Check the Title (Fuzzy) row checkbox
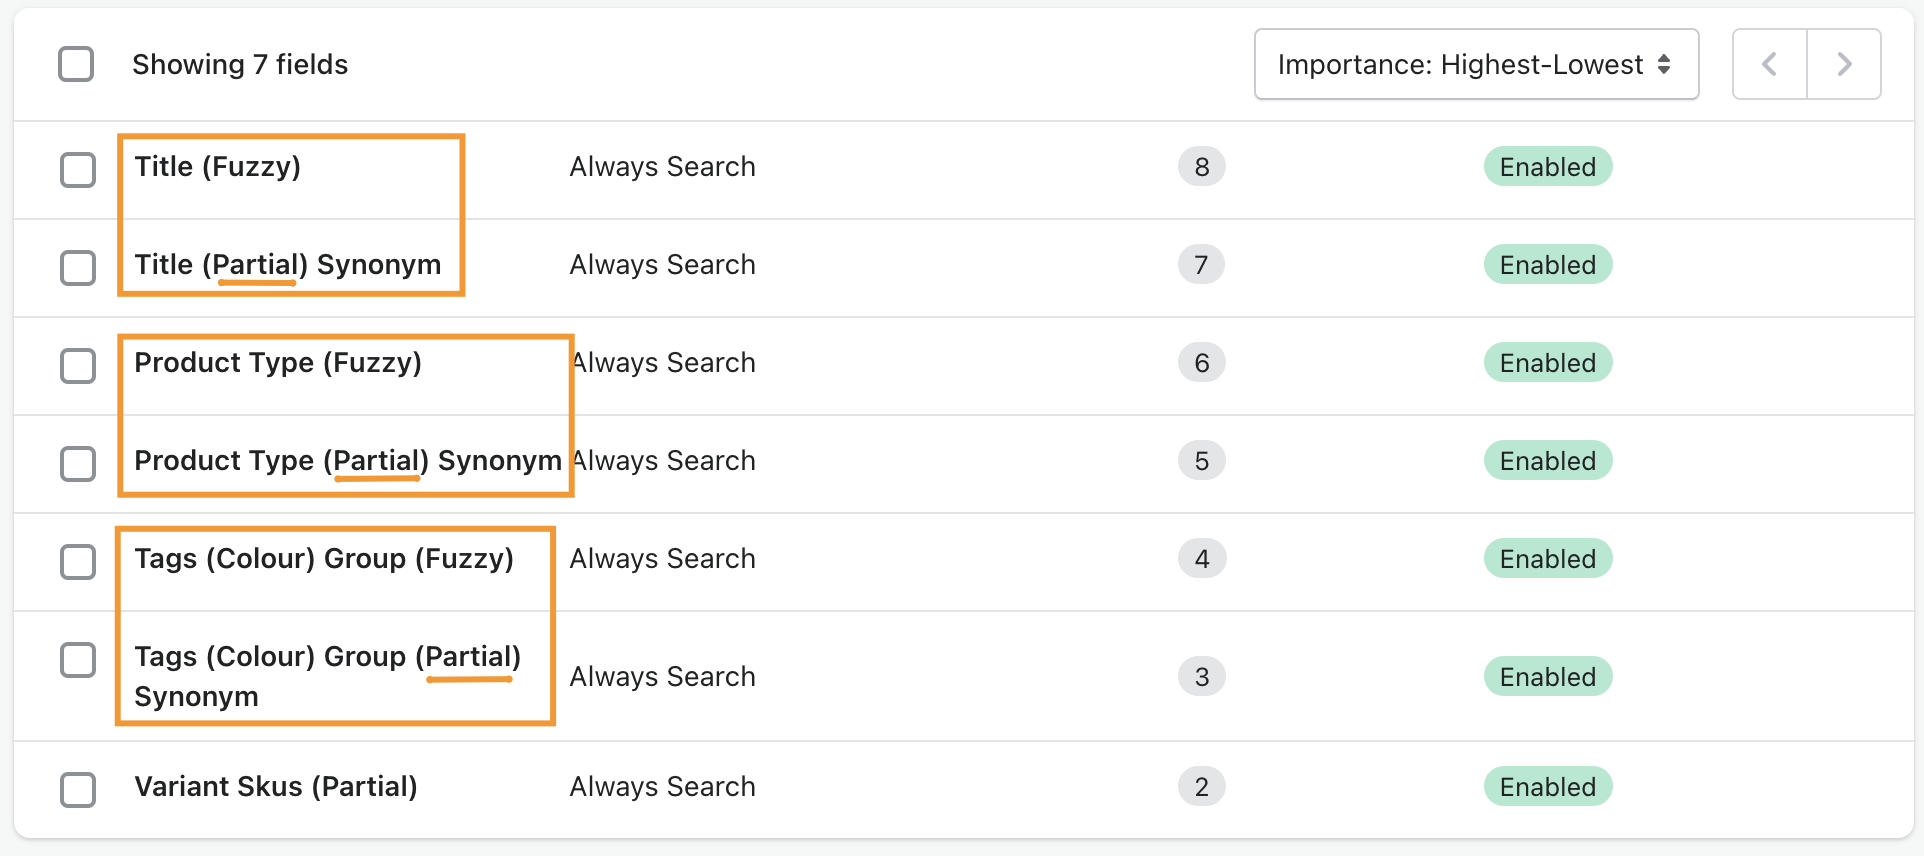The width and height of the screenshot is (1924, 856). 78,170
